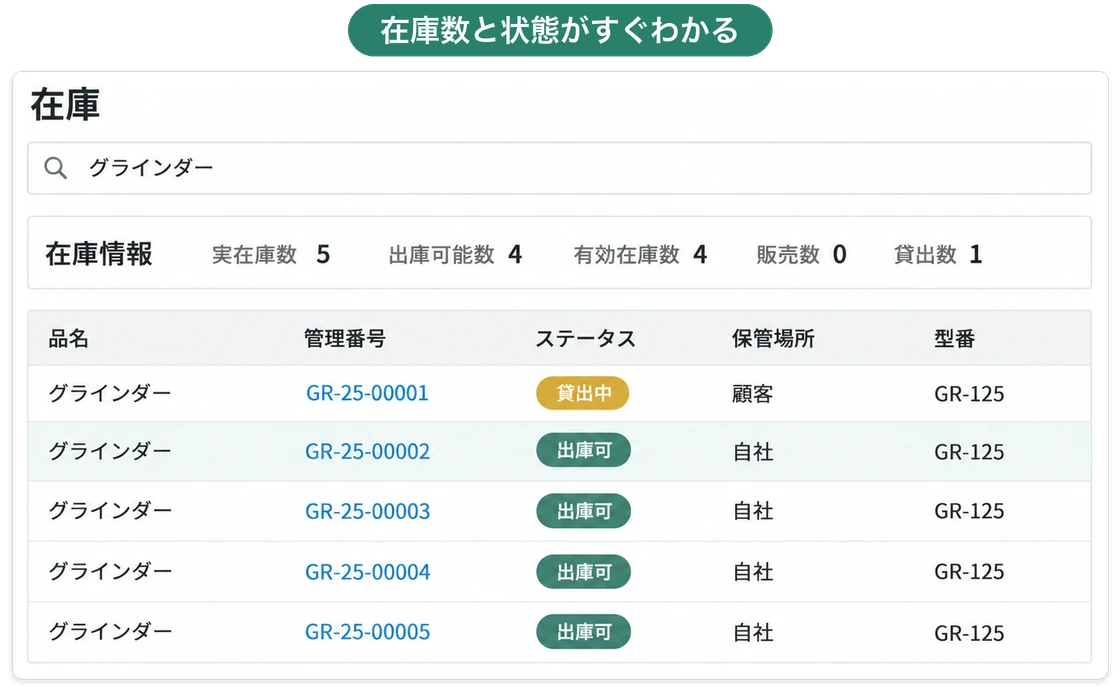Click 実在庫数 value 5
The height and width of the screenshot is (694, 1120).
click(x=323, y=254)
